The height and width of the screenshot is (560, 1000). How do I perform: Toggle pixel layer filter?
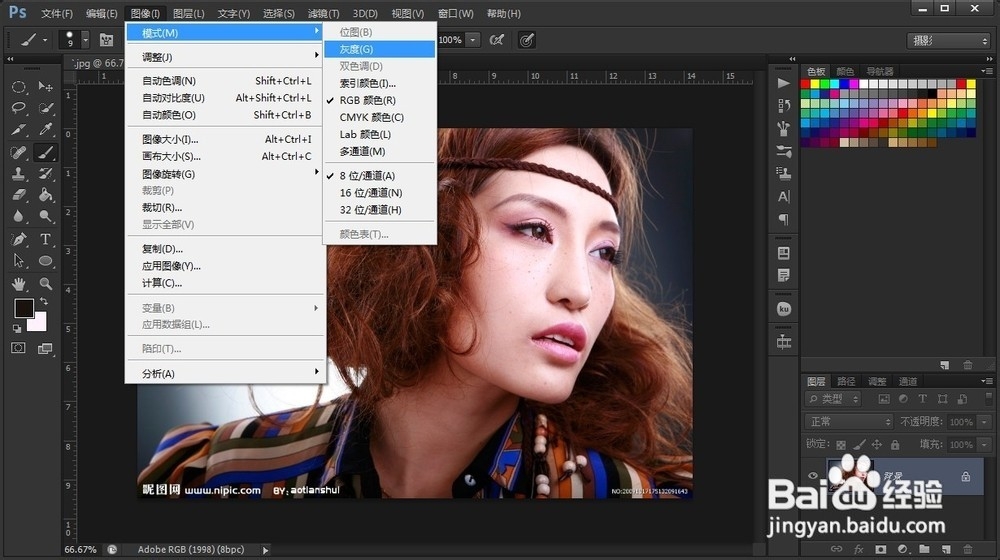883,399
